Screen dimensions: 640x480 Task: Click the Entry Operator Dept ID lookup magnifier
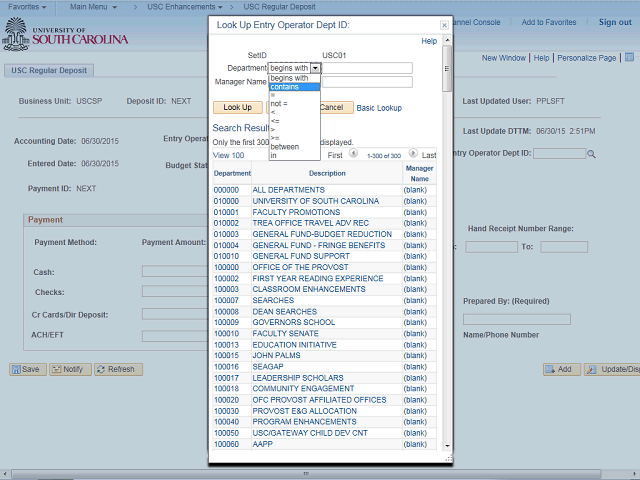591,154
